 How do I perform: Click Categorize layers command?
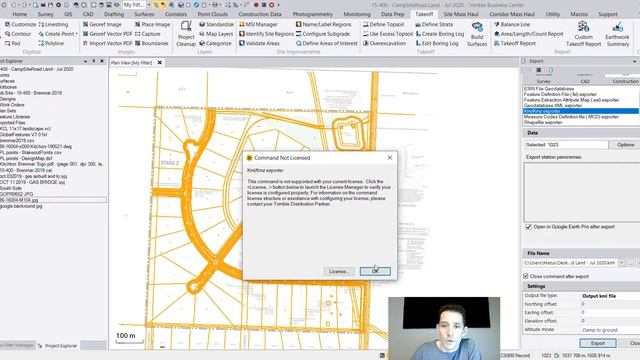215,43
